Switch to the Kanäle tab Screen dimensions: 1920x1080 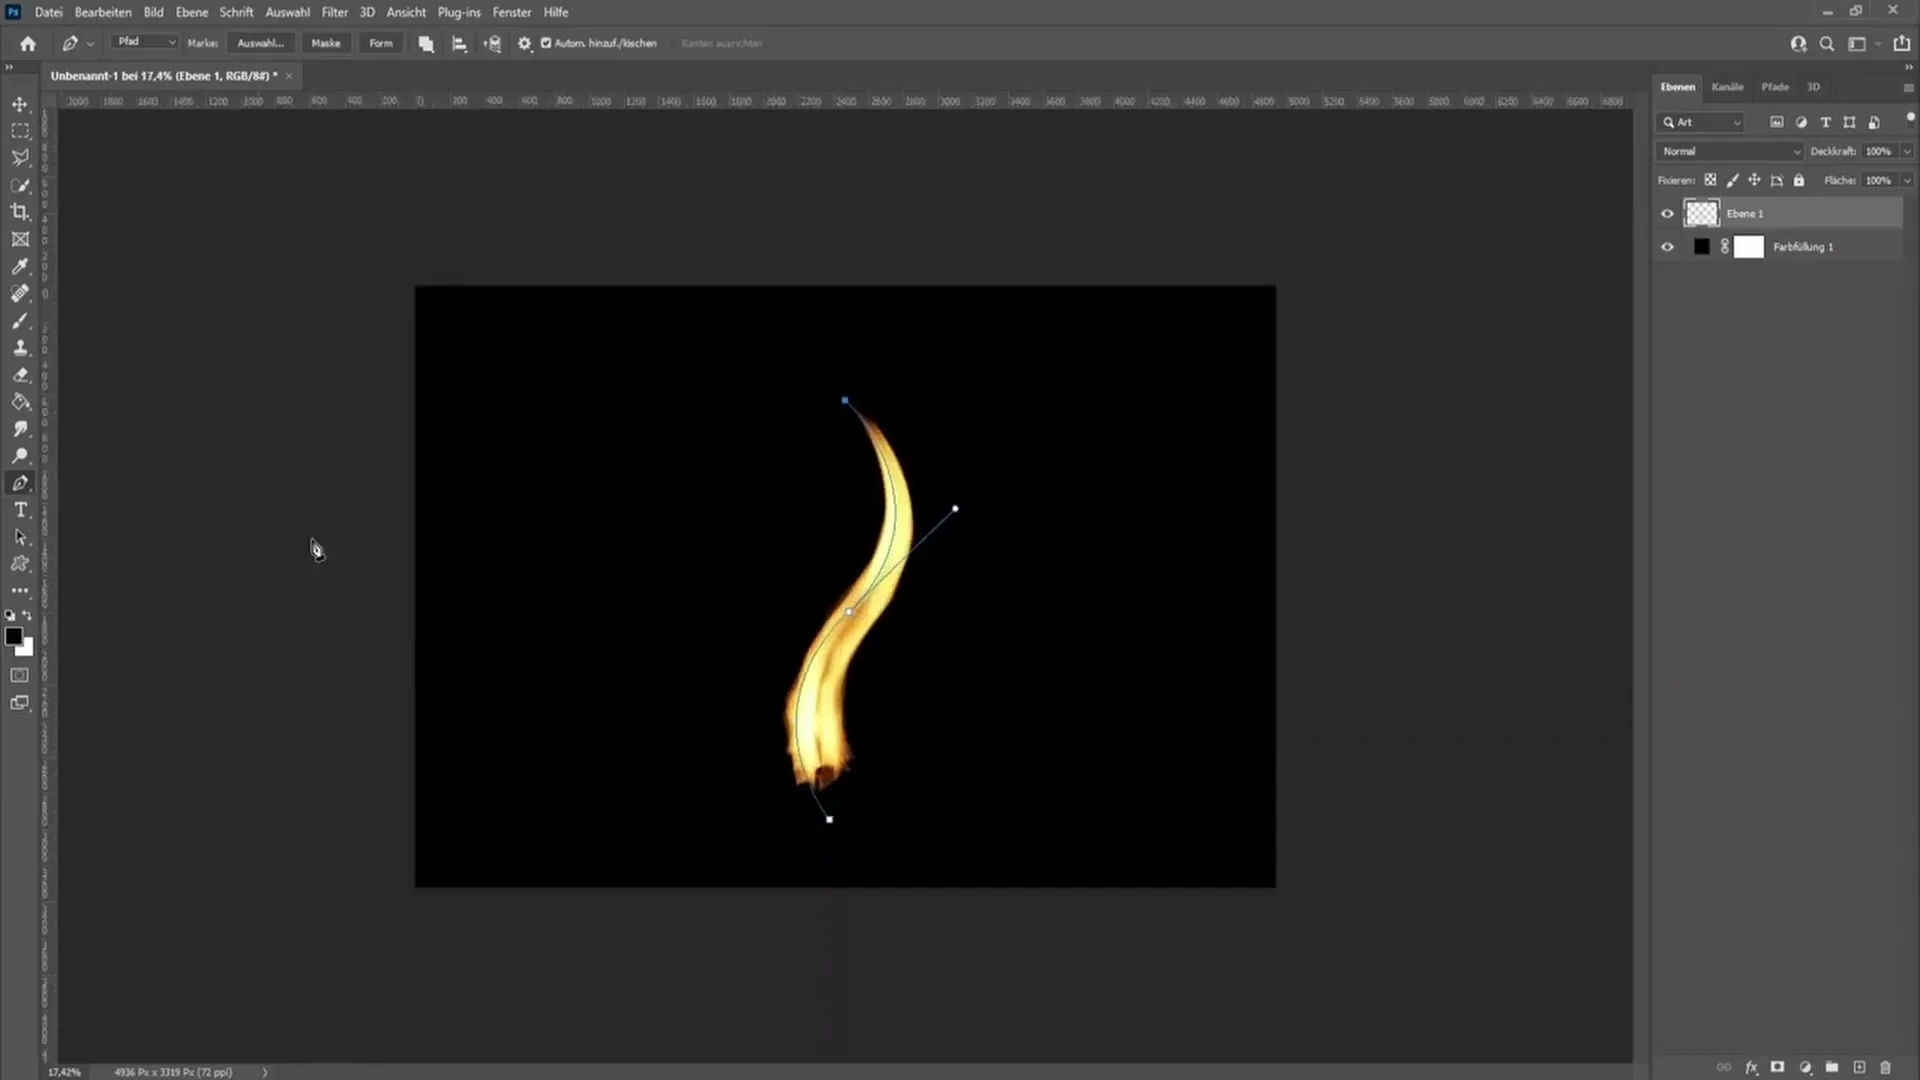(1727, 87)
